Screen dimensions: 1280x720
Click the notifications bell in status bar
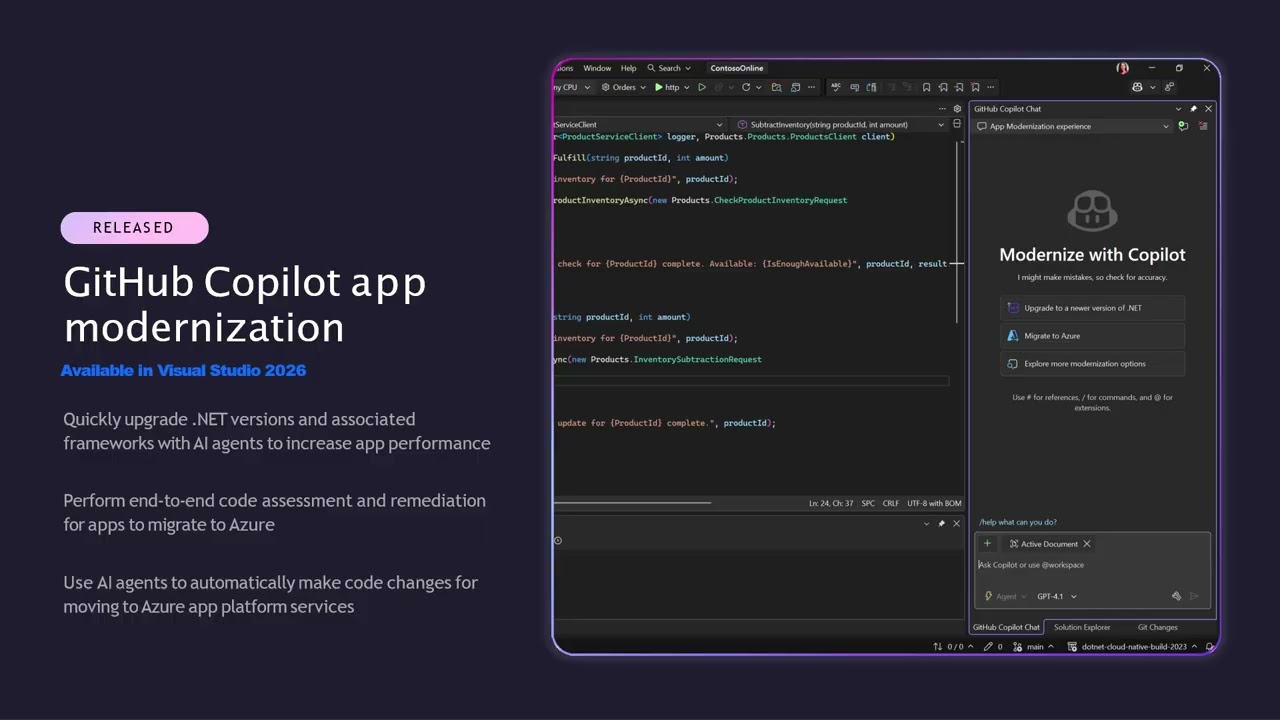coord(1208,647)
